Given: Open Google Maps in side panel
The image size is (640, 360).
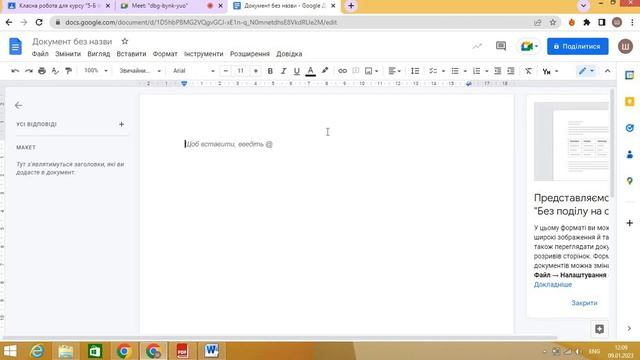Looking at the screenshot, I should (x=629, y=181).
